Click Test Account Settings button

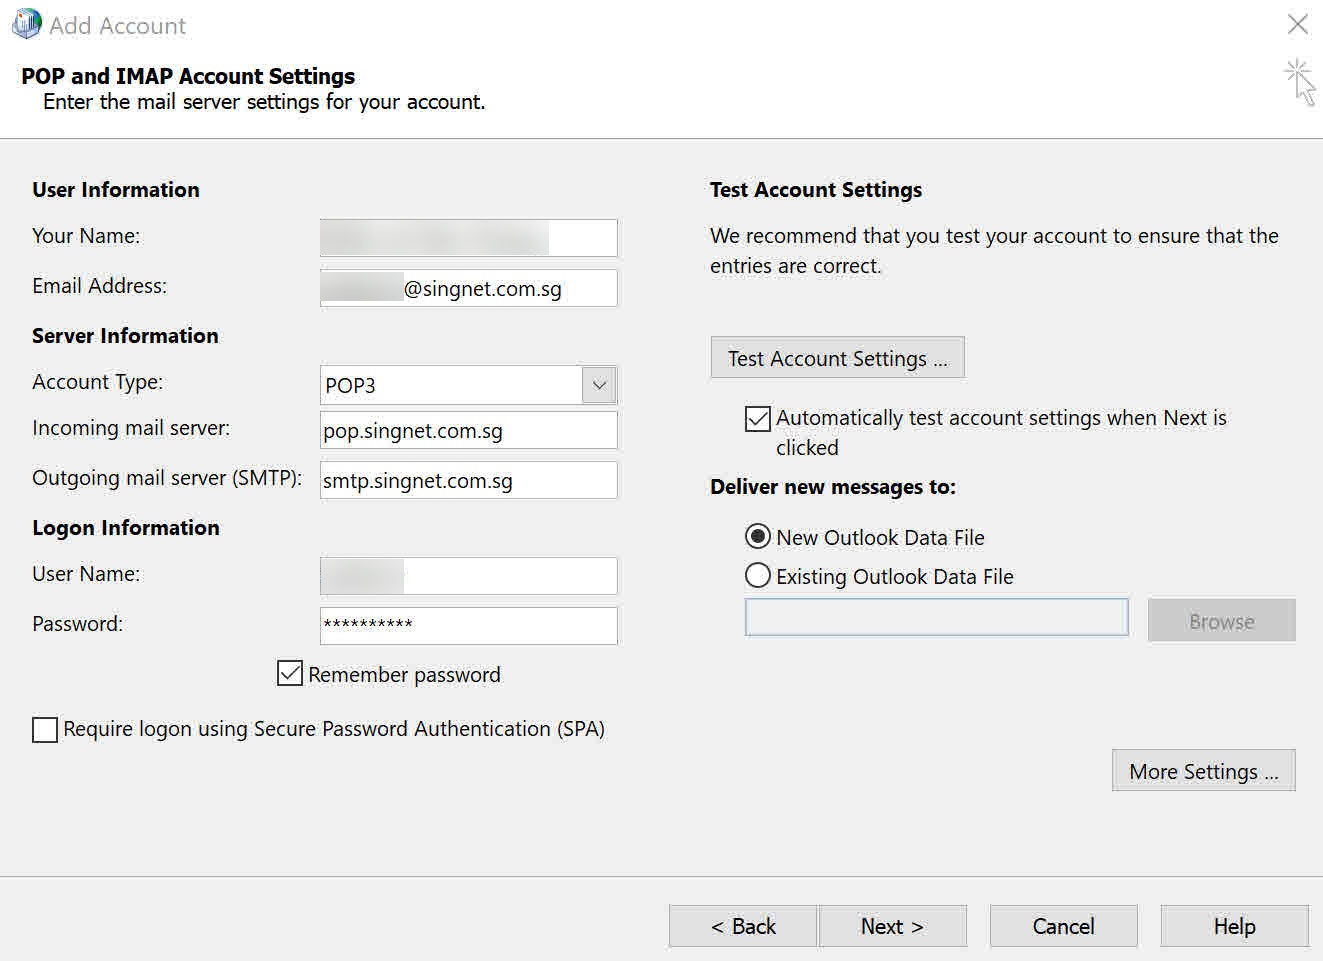point(837,358)
